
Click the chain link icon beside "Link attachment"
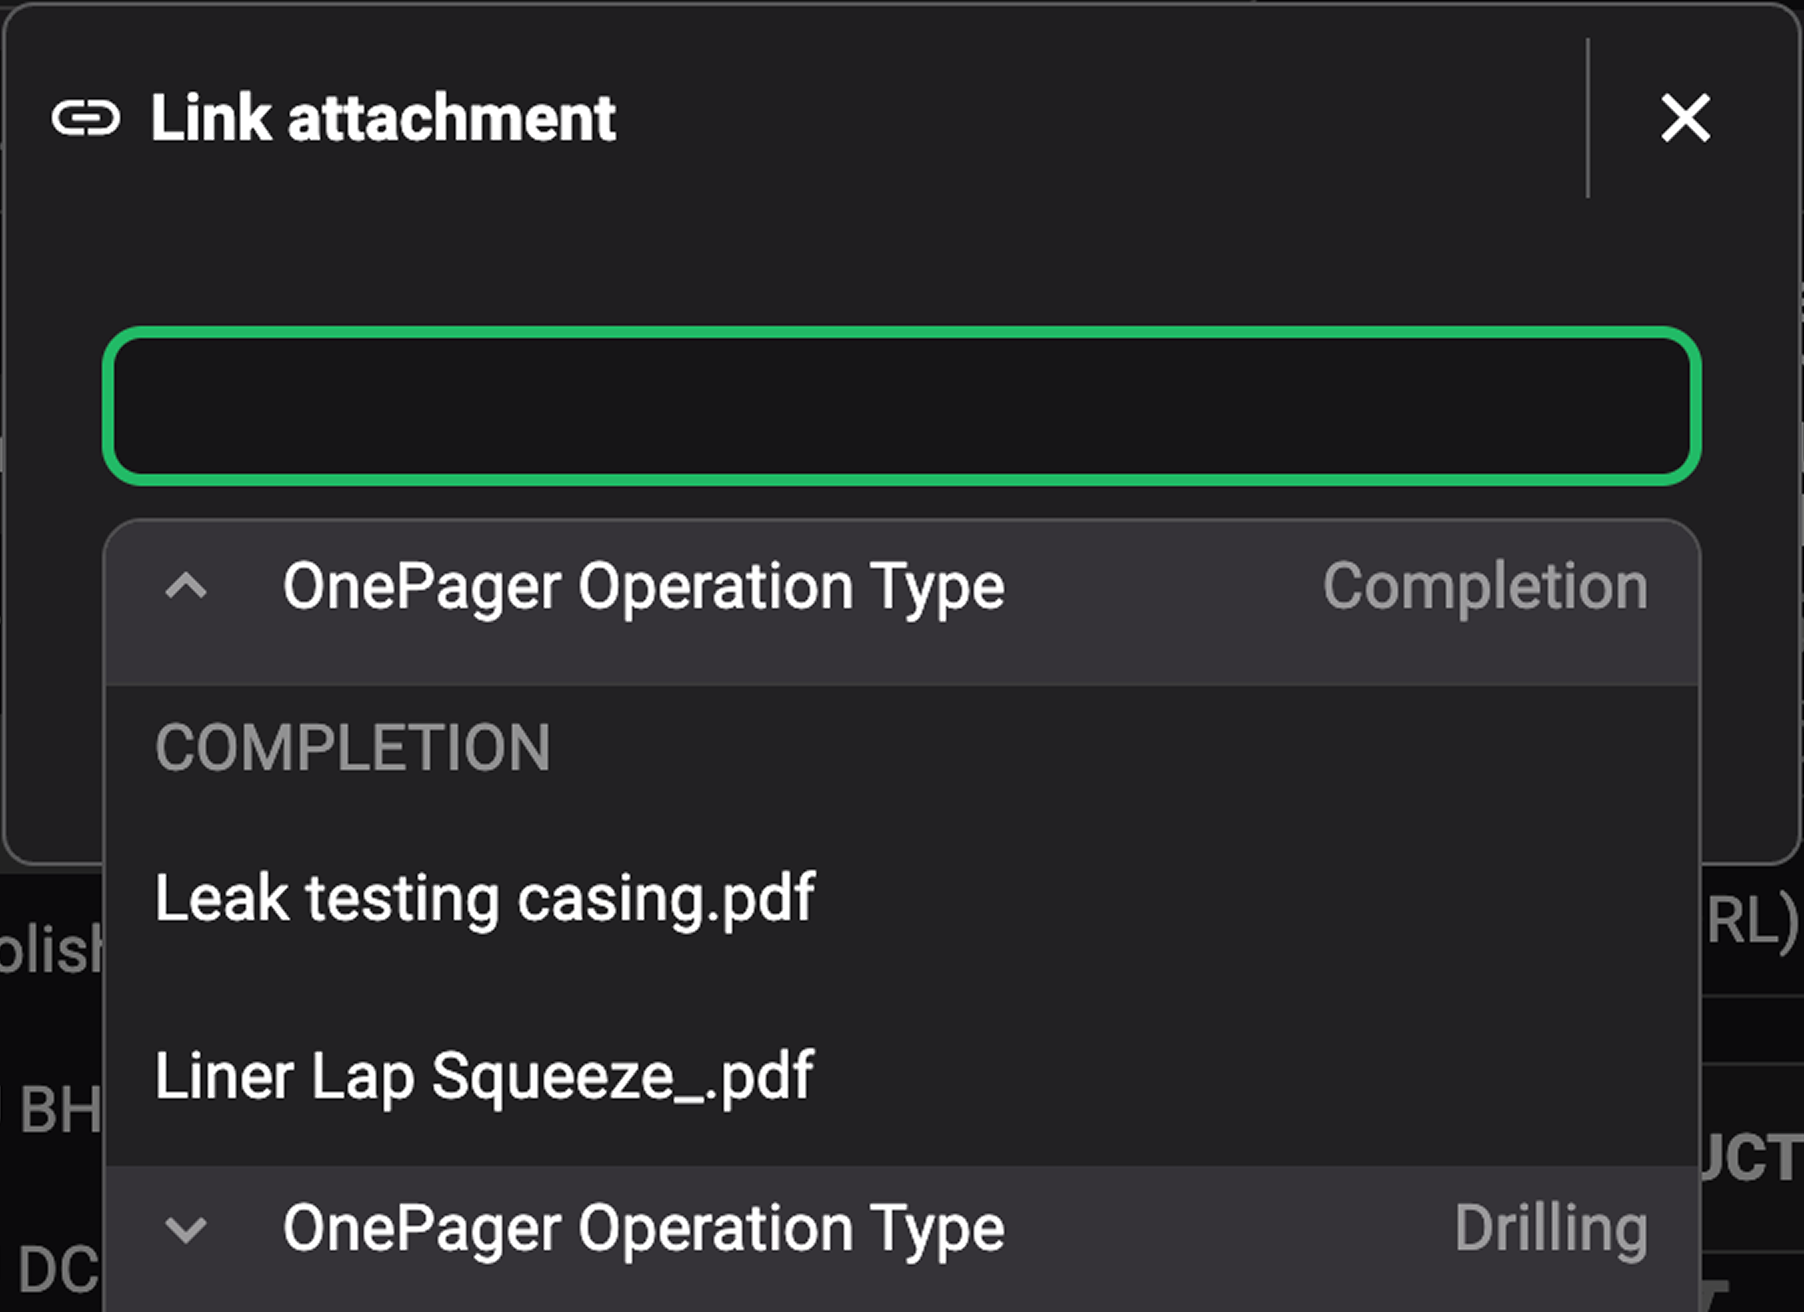88,118
